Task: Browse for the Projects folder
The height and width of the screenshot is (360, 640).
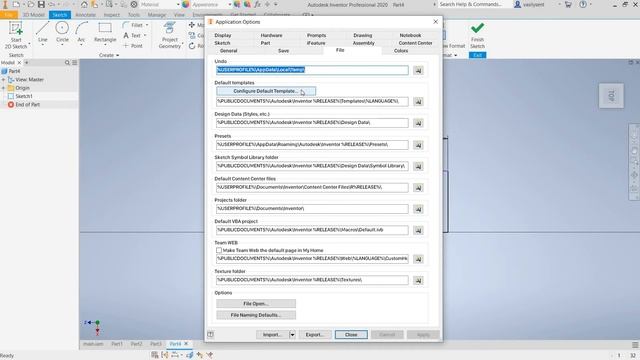Action: (x=418, y=209)
